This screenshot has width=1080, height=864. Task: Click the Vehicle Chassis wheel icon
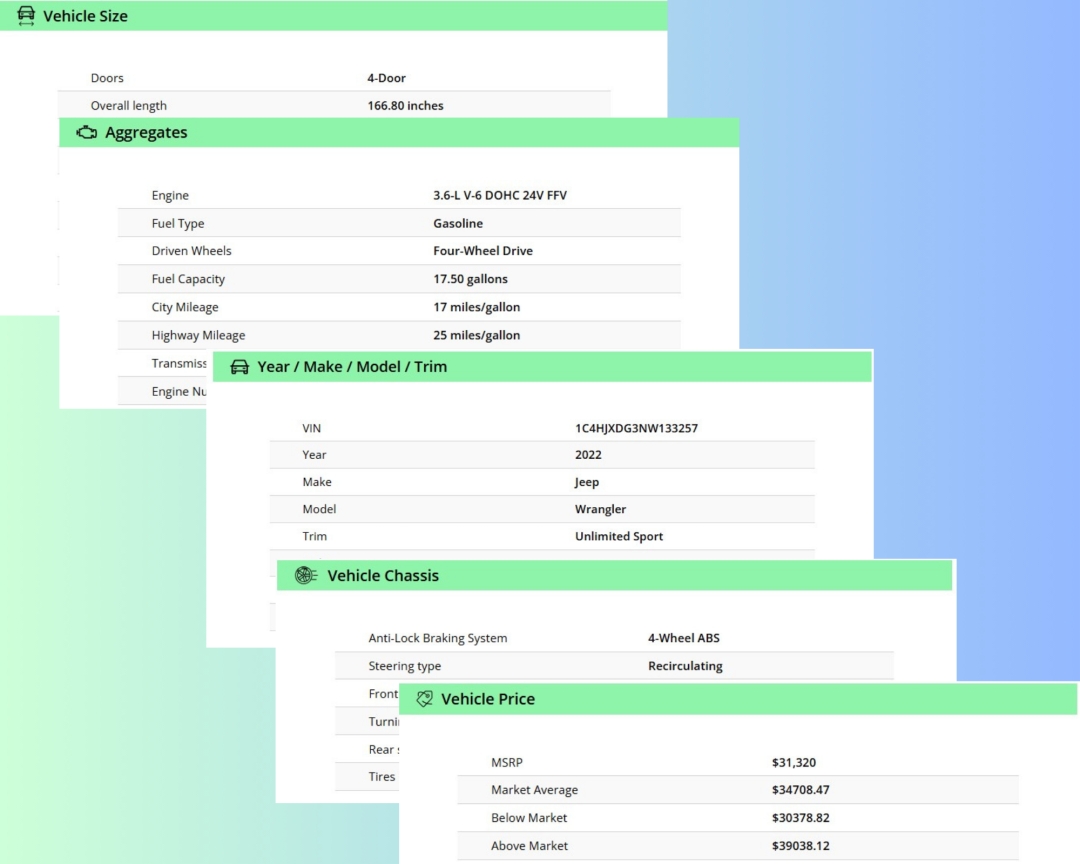tap(305, 576)
